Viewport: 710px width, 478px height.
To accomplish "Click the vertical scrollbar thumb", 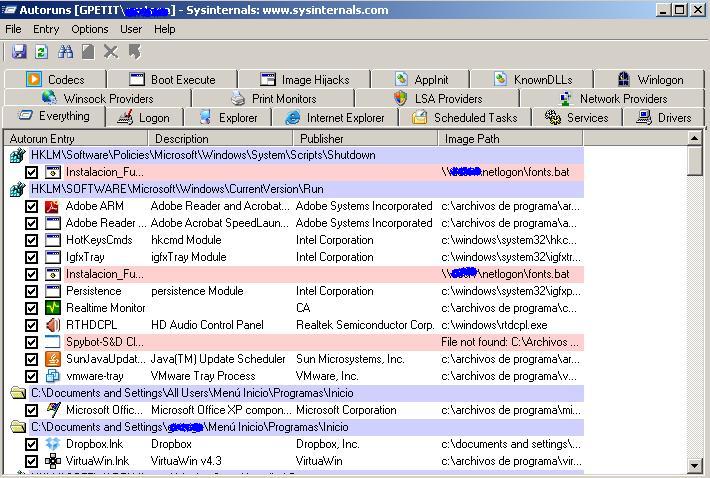I will 694,160.
